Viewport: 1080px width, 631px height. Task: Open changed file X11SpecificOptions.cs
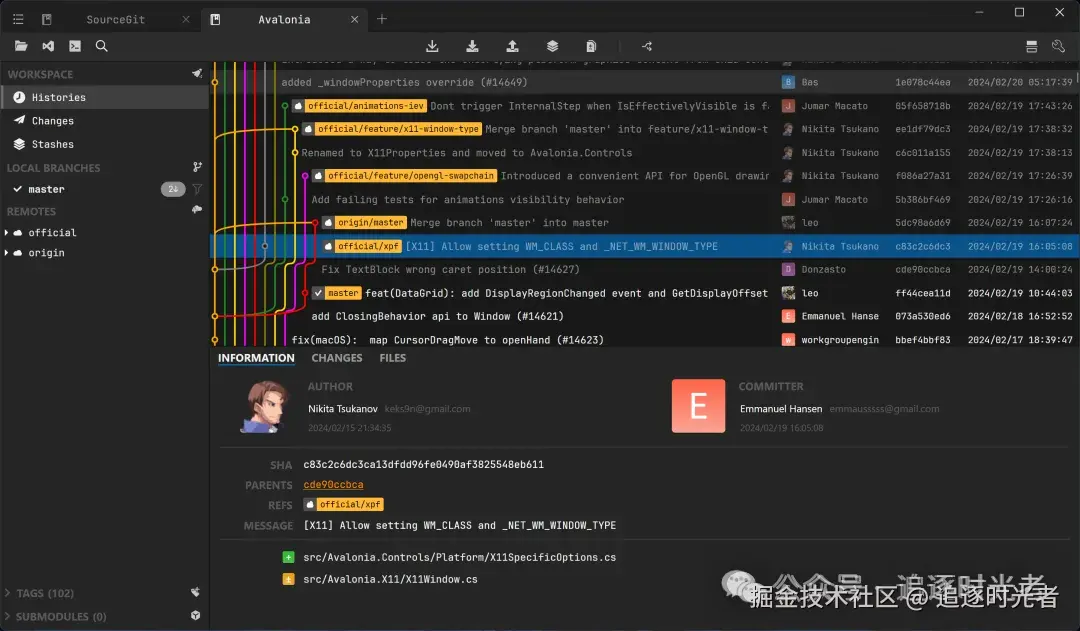(459, 557)
